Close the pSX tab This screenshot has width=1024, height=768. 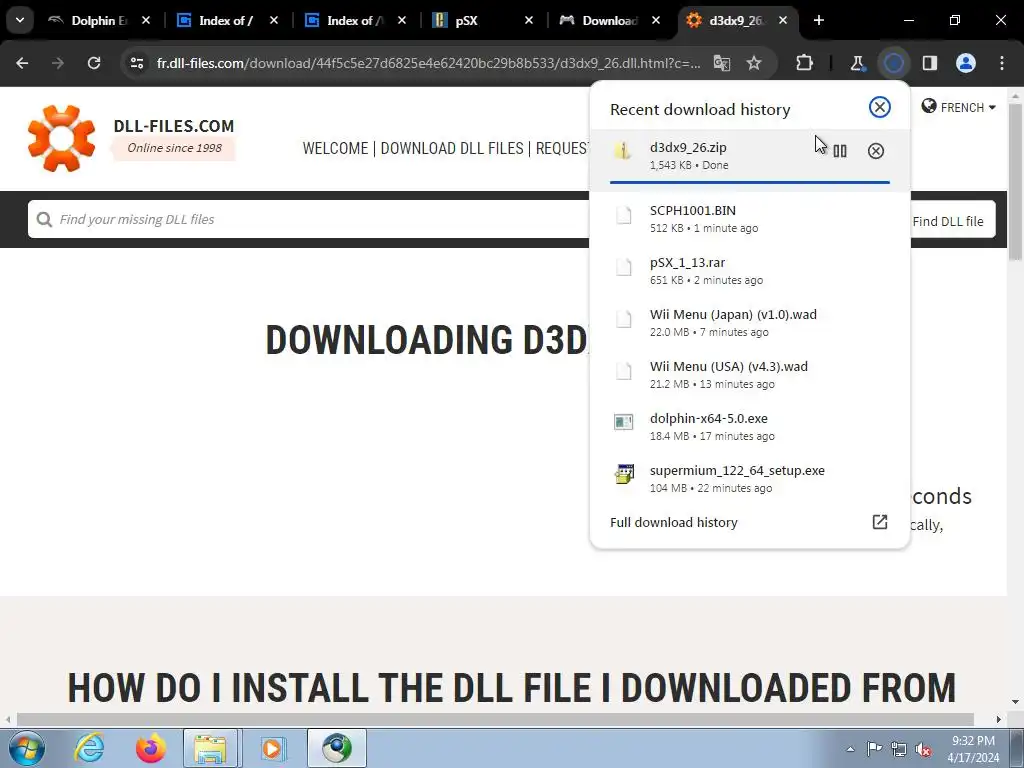click(529, 20)
